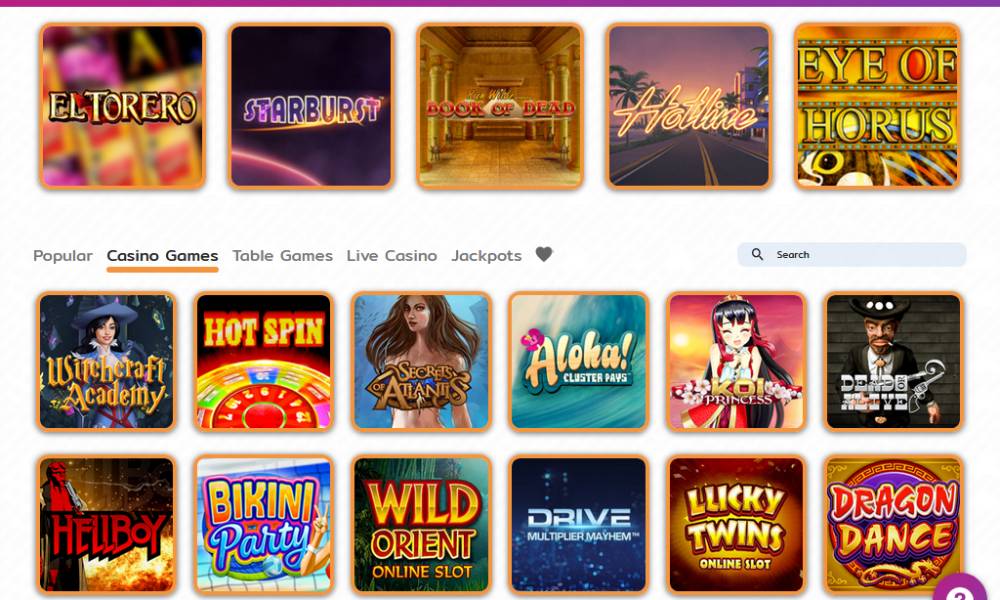Open the Table Games tab
This screenshot has width=1000, height=600.
coord(283,256)
